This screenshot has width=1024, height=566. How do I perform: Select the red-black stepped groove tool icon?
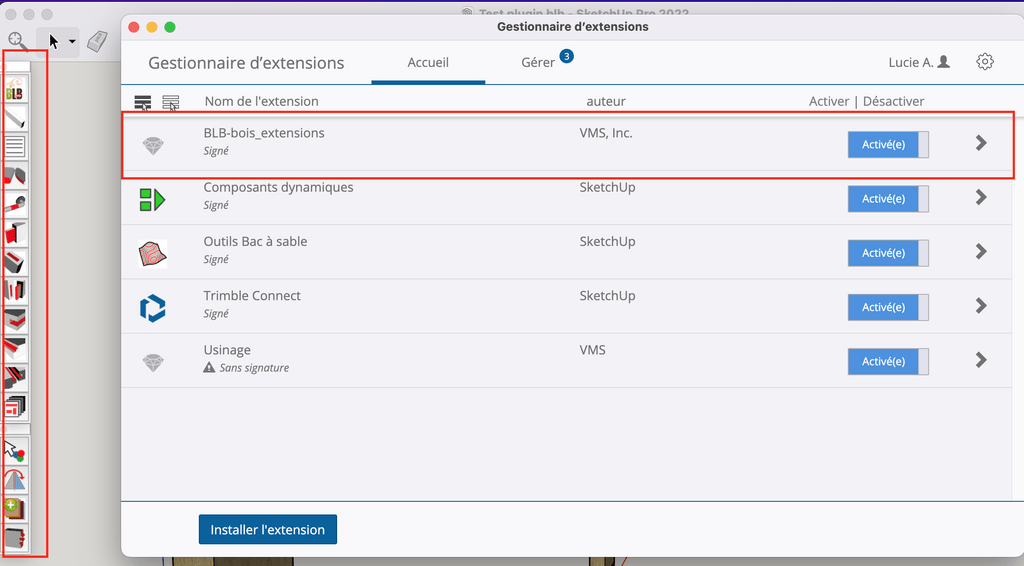point(15,377)
